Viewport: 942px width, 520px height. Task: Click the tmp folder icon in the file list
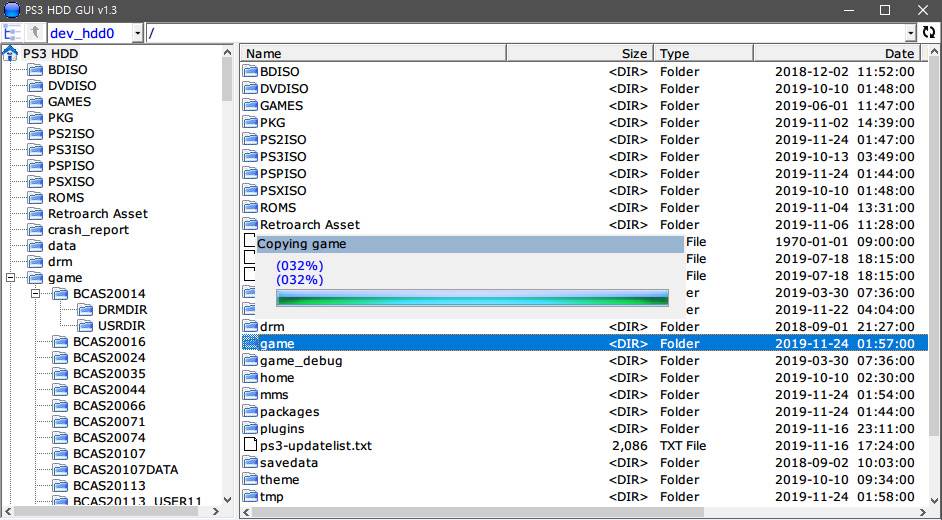pos(250,497)
